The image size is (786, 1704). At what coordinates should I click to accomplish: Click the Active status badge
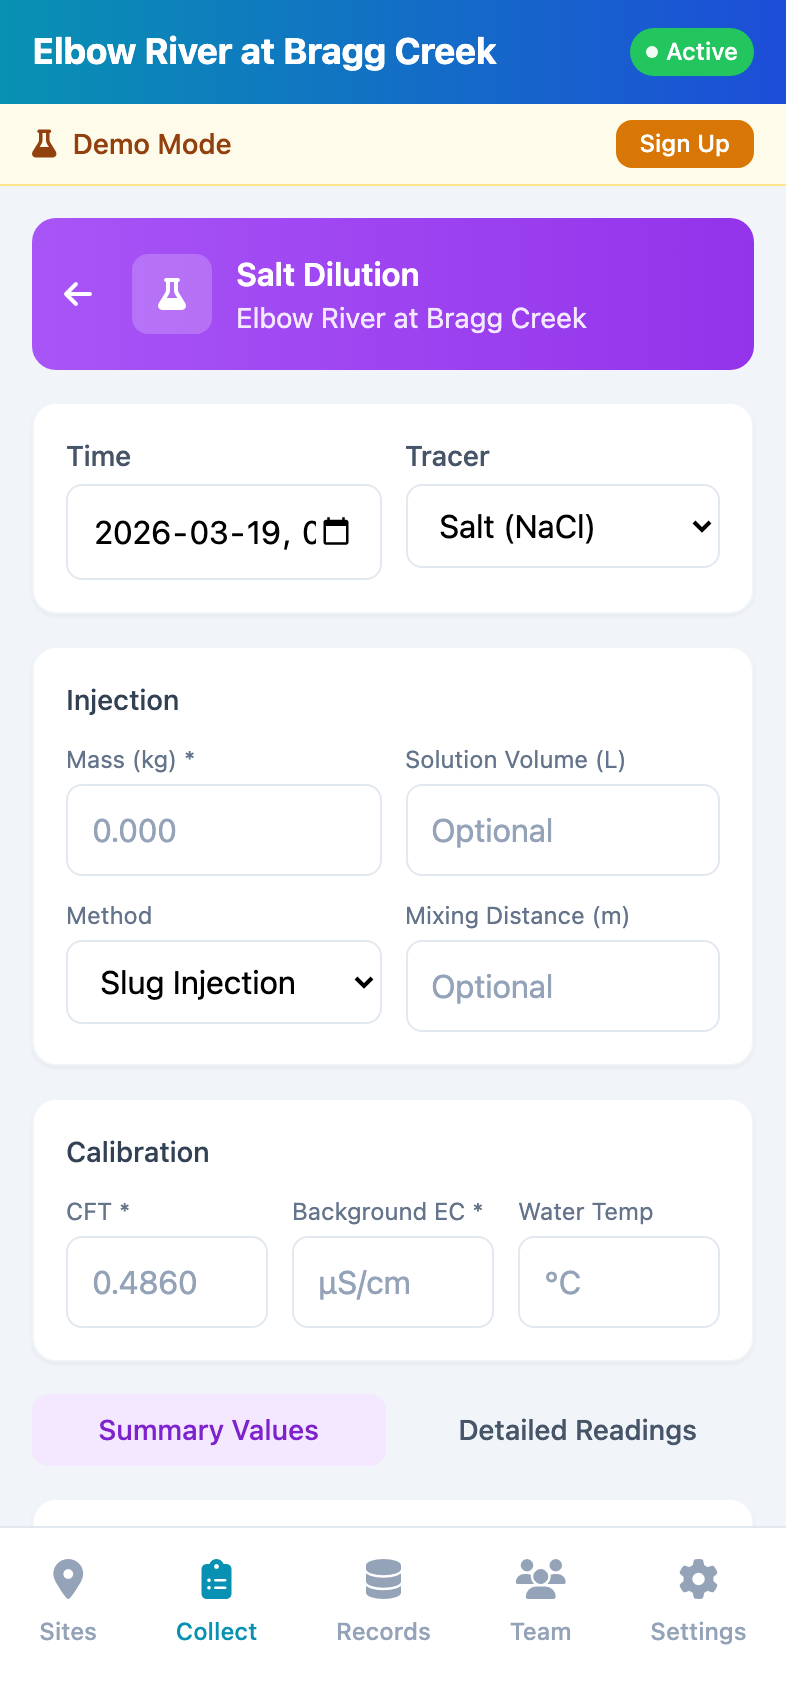[691, 52]
